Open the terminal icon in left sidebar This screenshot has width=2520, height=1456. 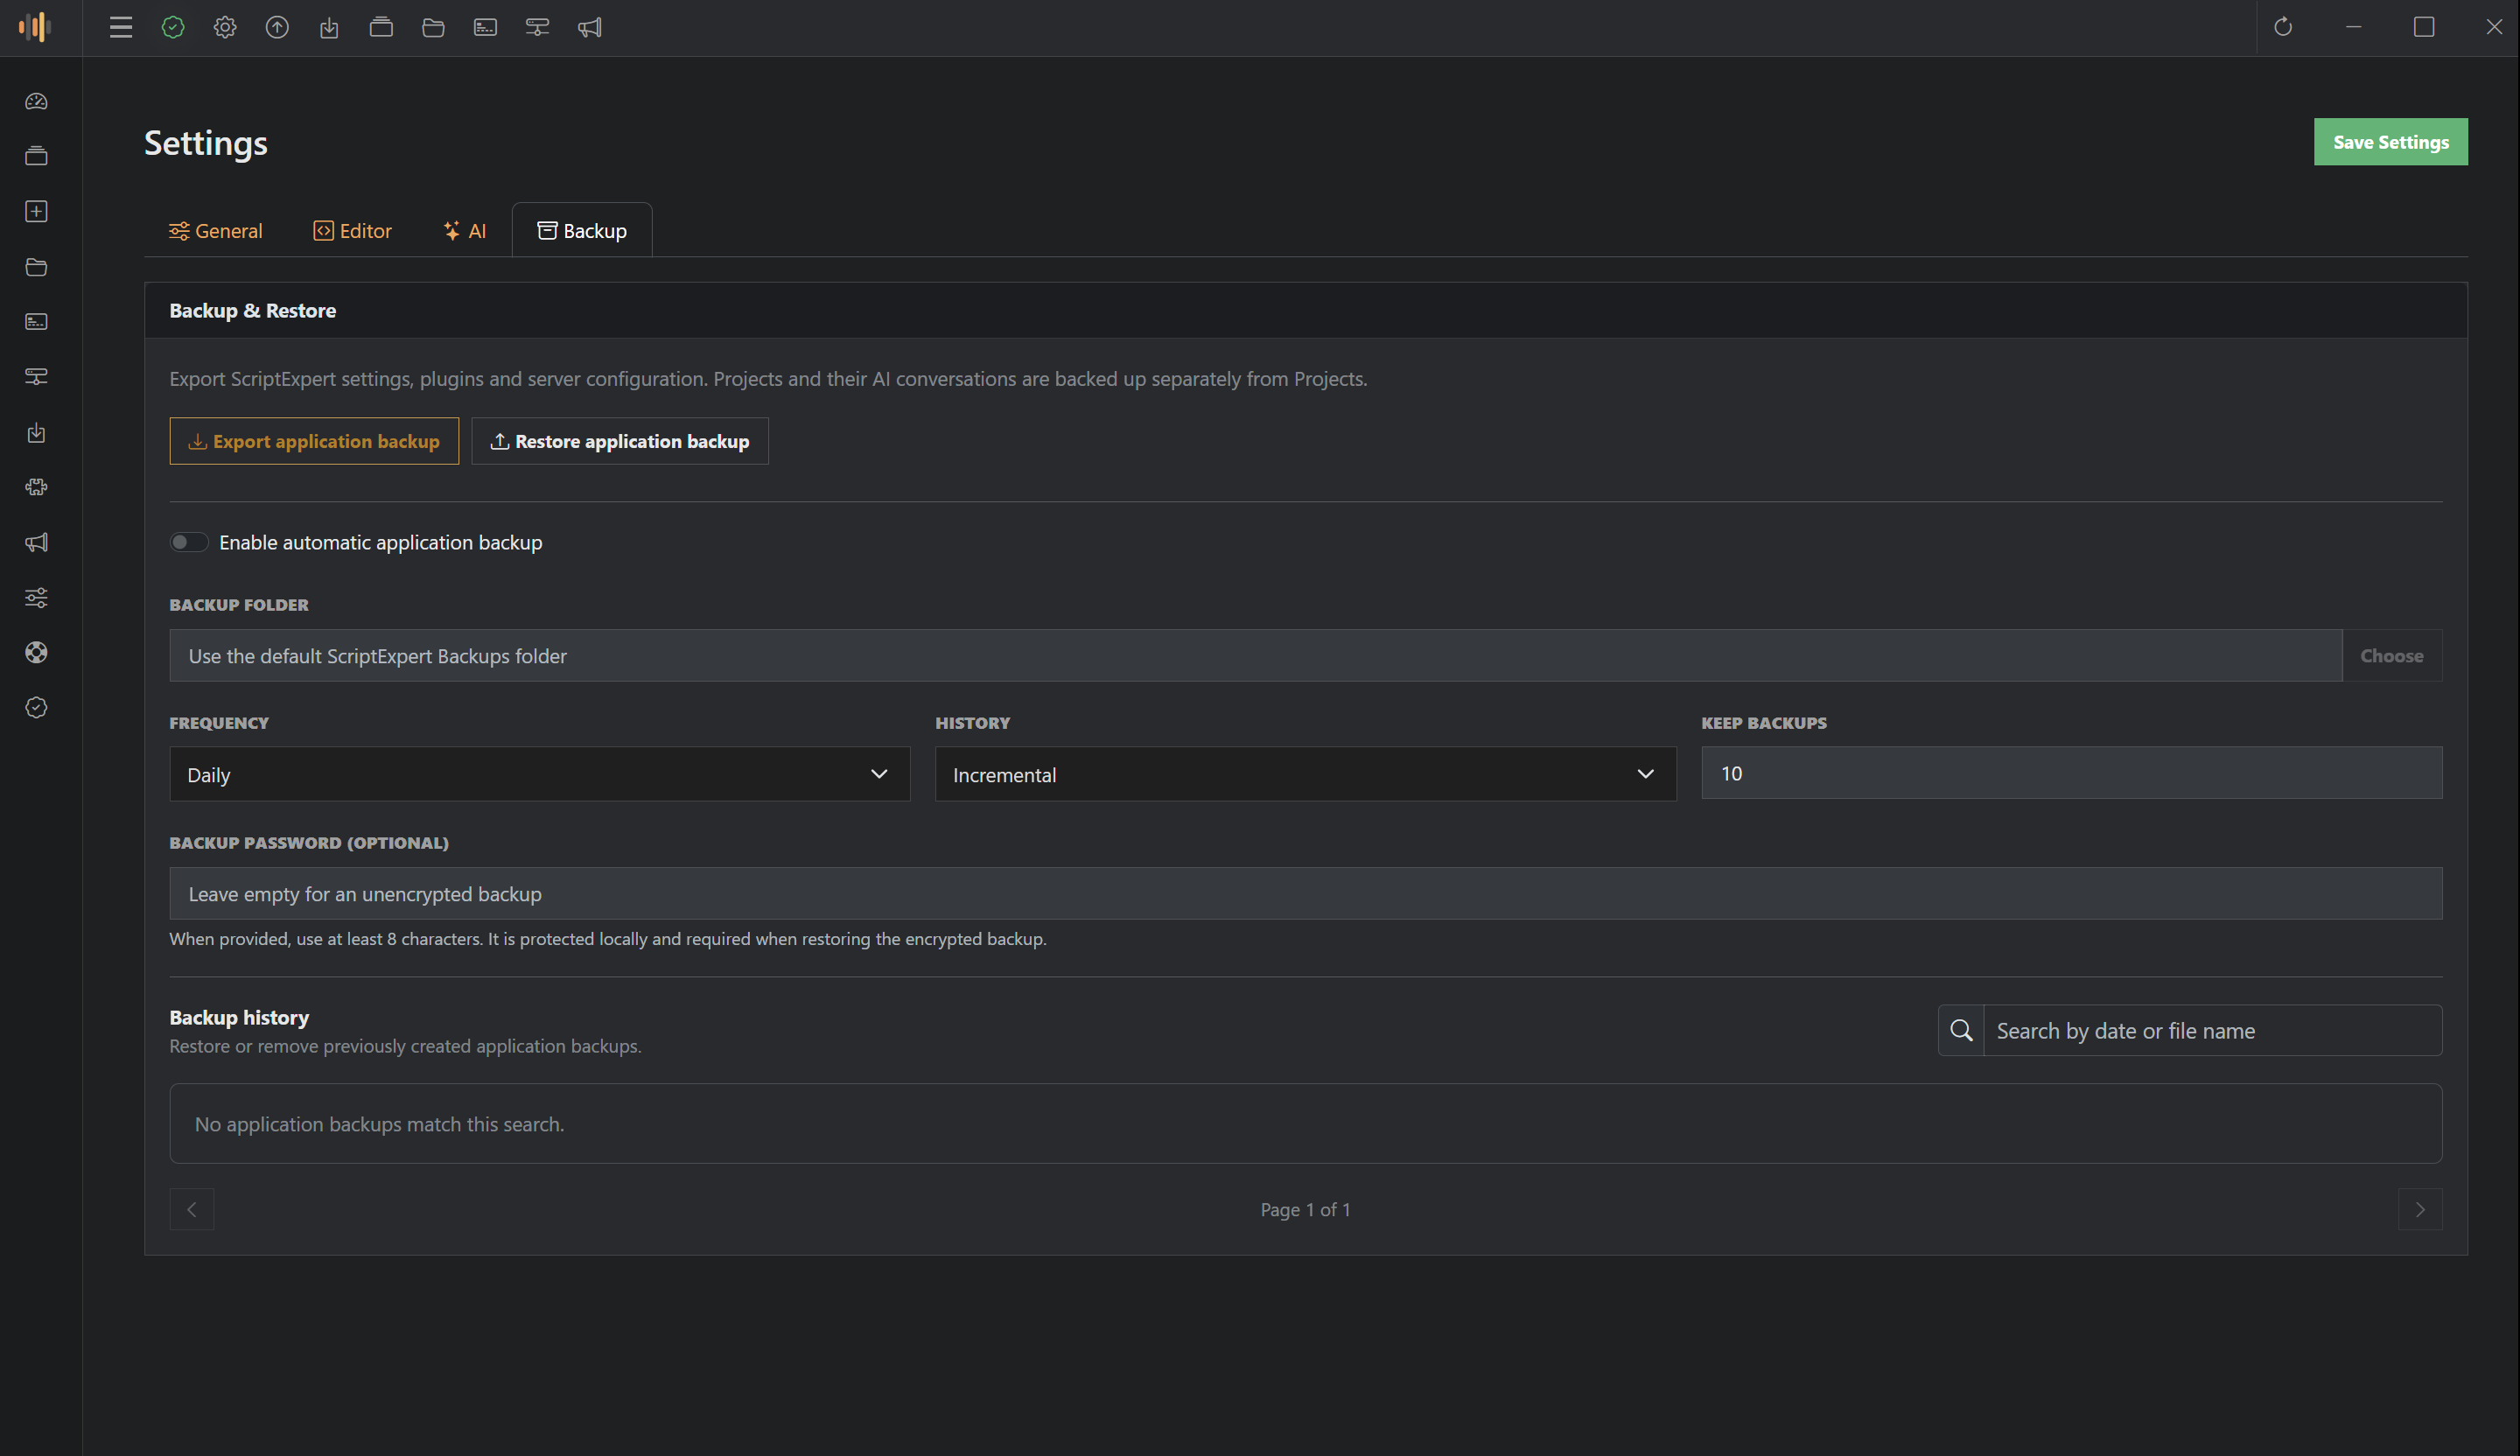[x=37, y=322]
